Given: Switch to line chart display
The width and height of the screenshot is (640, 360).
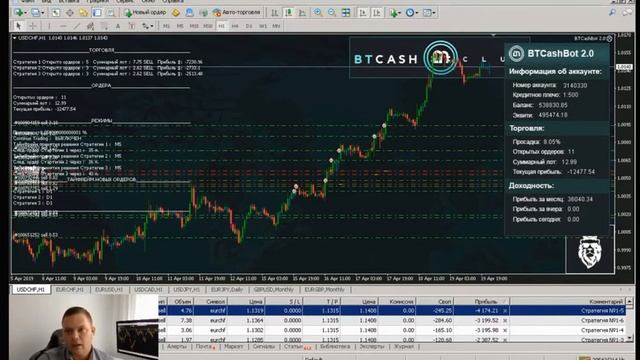Looking at the screenshot, I should [x=302, y=13].
